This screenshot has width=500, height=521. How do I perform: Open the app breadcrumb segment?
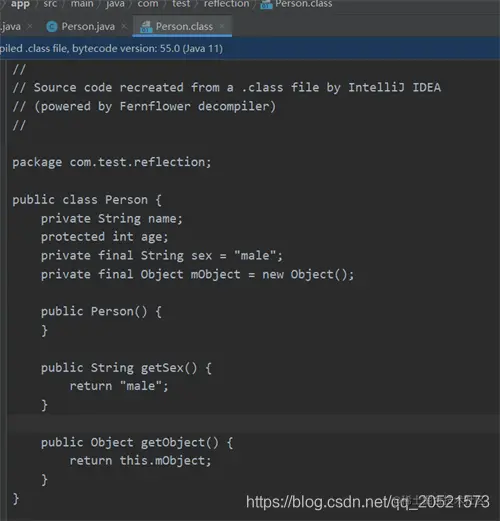[20, 4]
